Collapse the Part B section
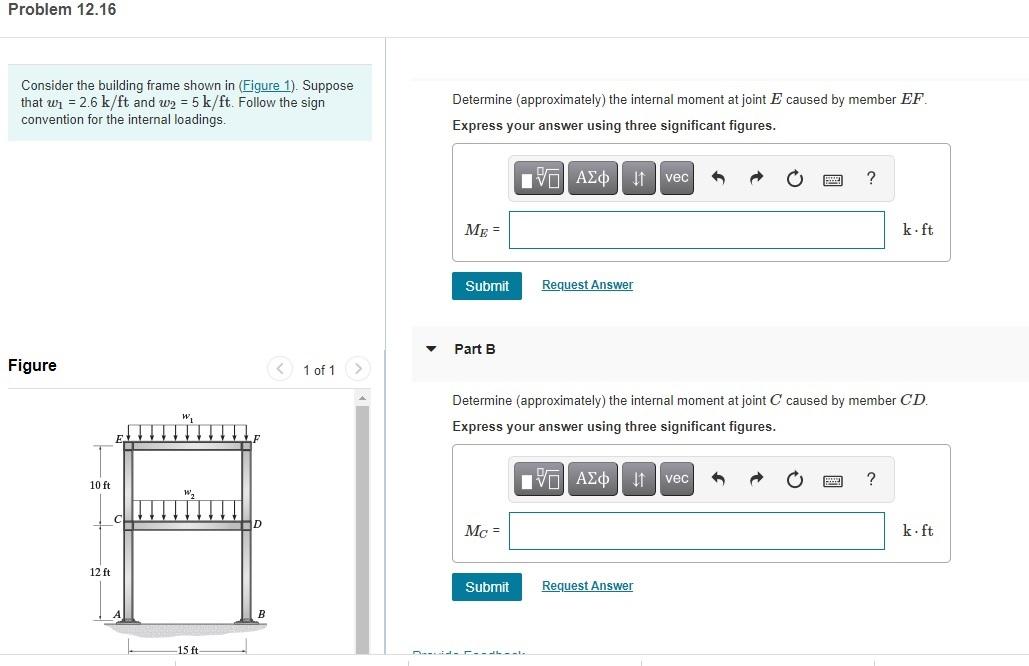Viewport: 1029px width, 666px height. pos(431,348)
